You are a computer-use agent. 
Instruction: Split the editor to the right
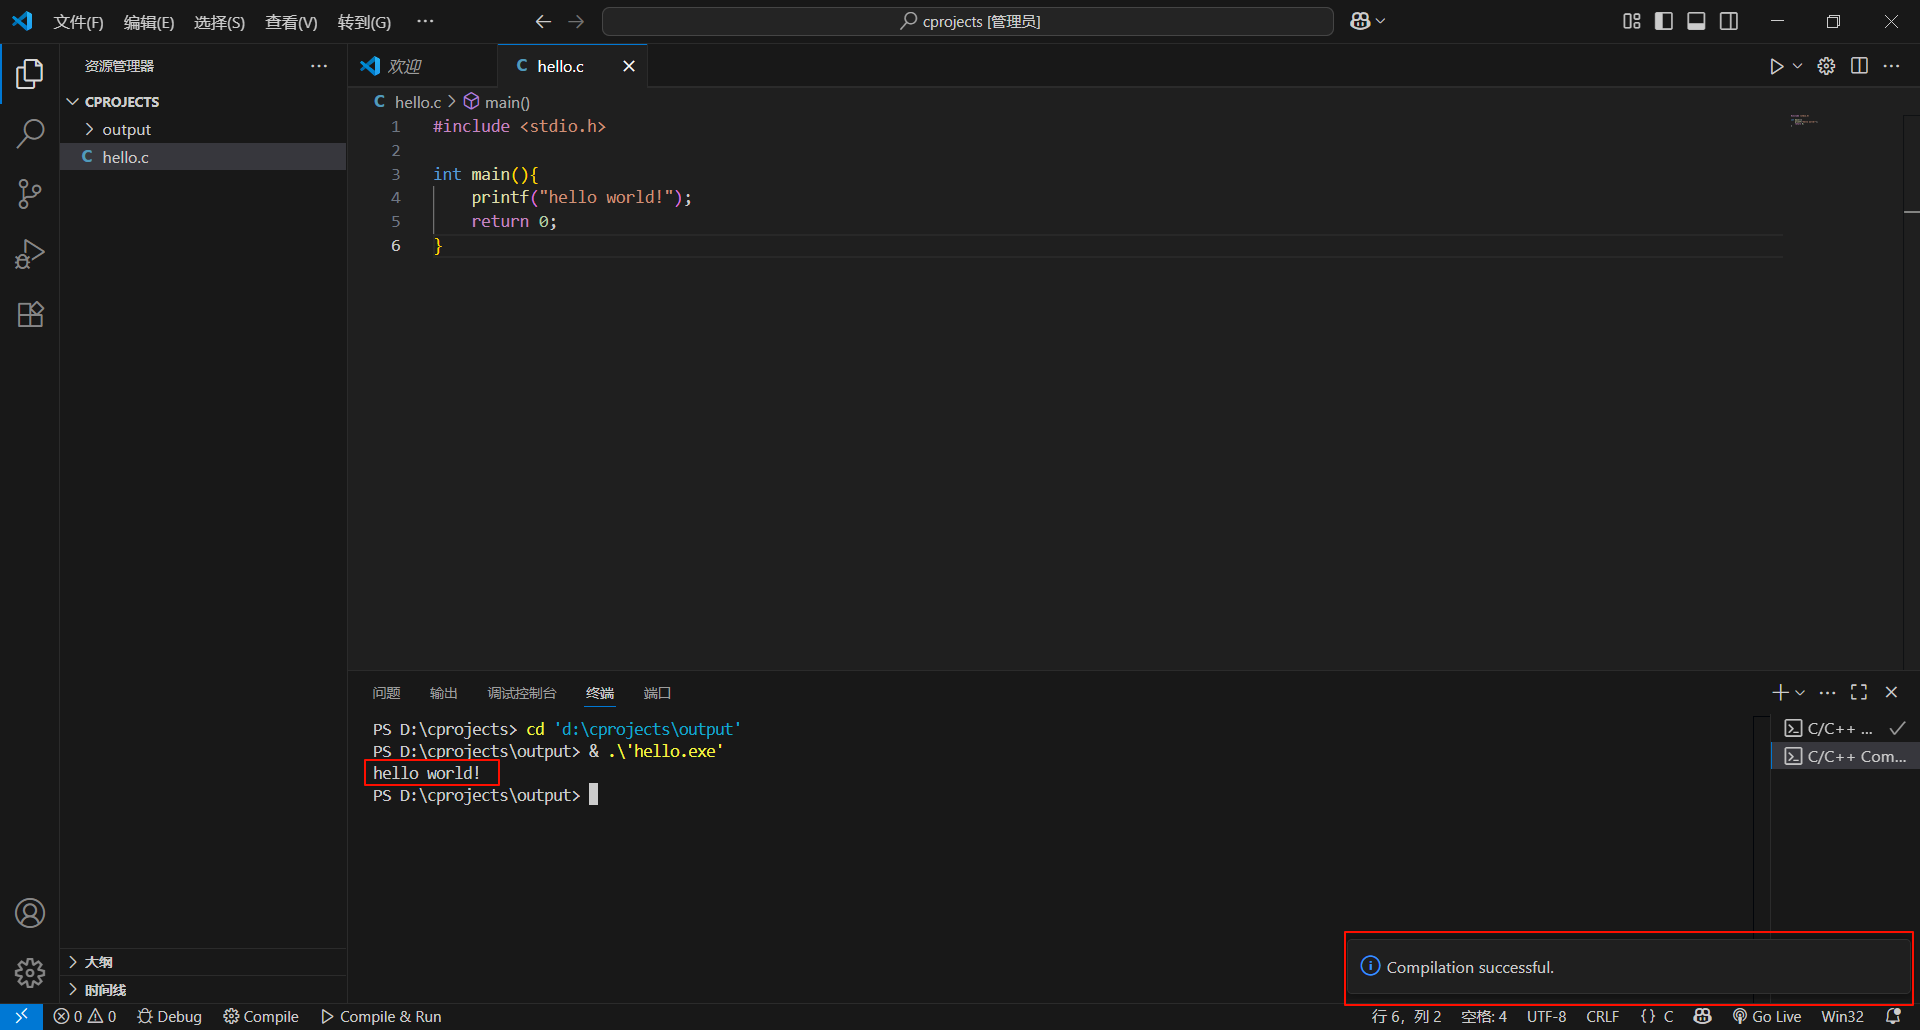[1859, 66]
